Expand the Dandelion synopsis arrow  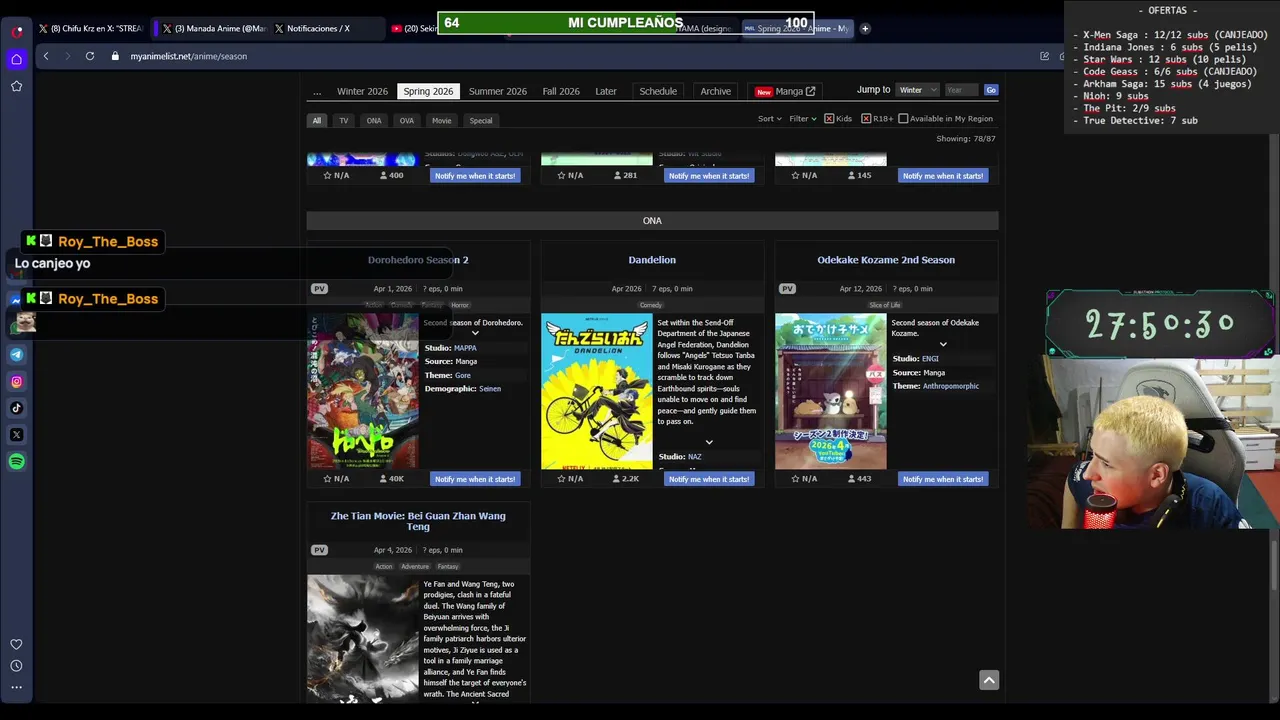click(x=709, y=442)
